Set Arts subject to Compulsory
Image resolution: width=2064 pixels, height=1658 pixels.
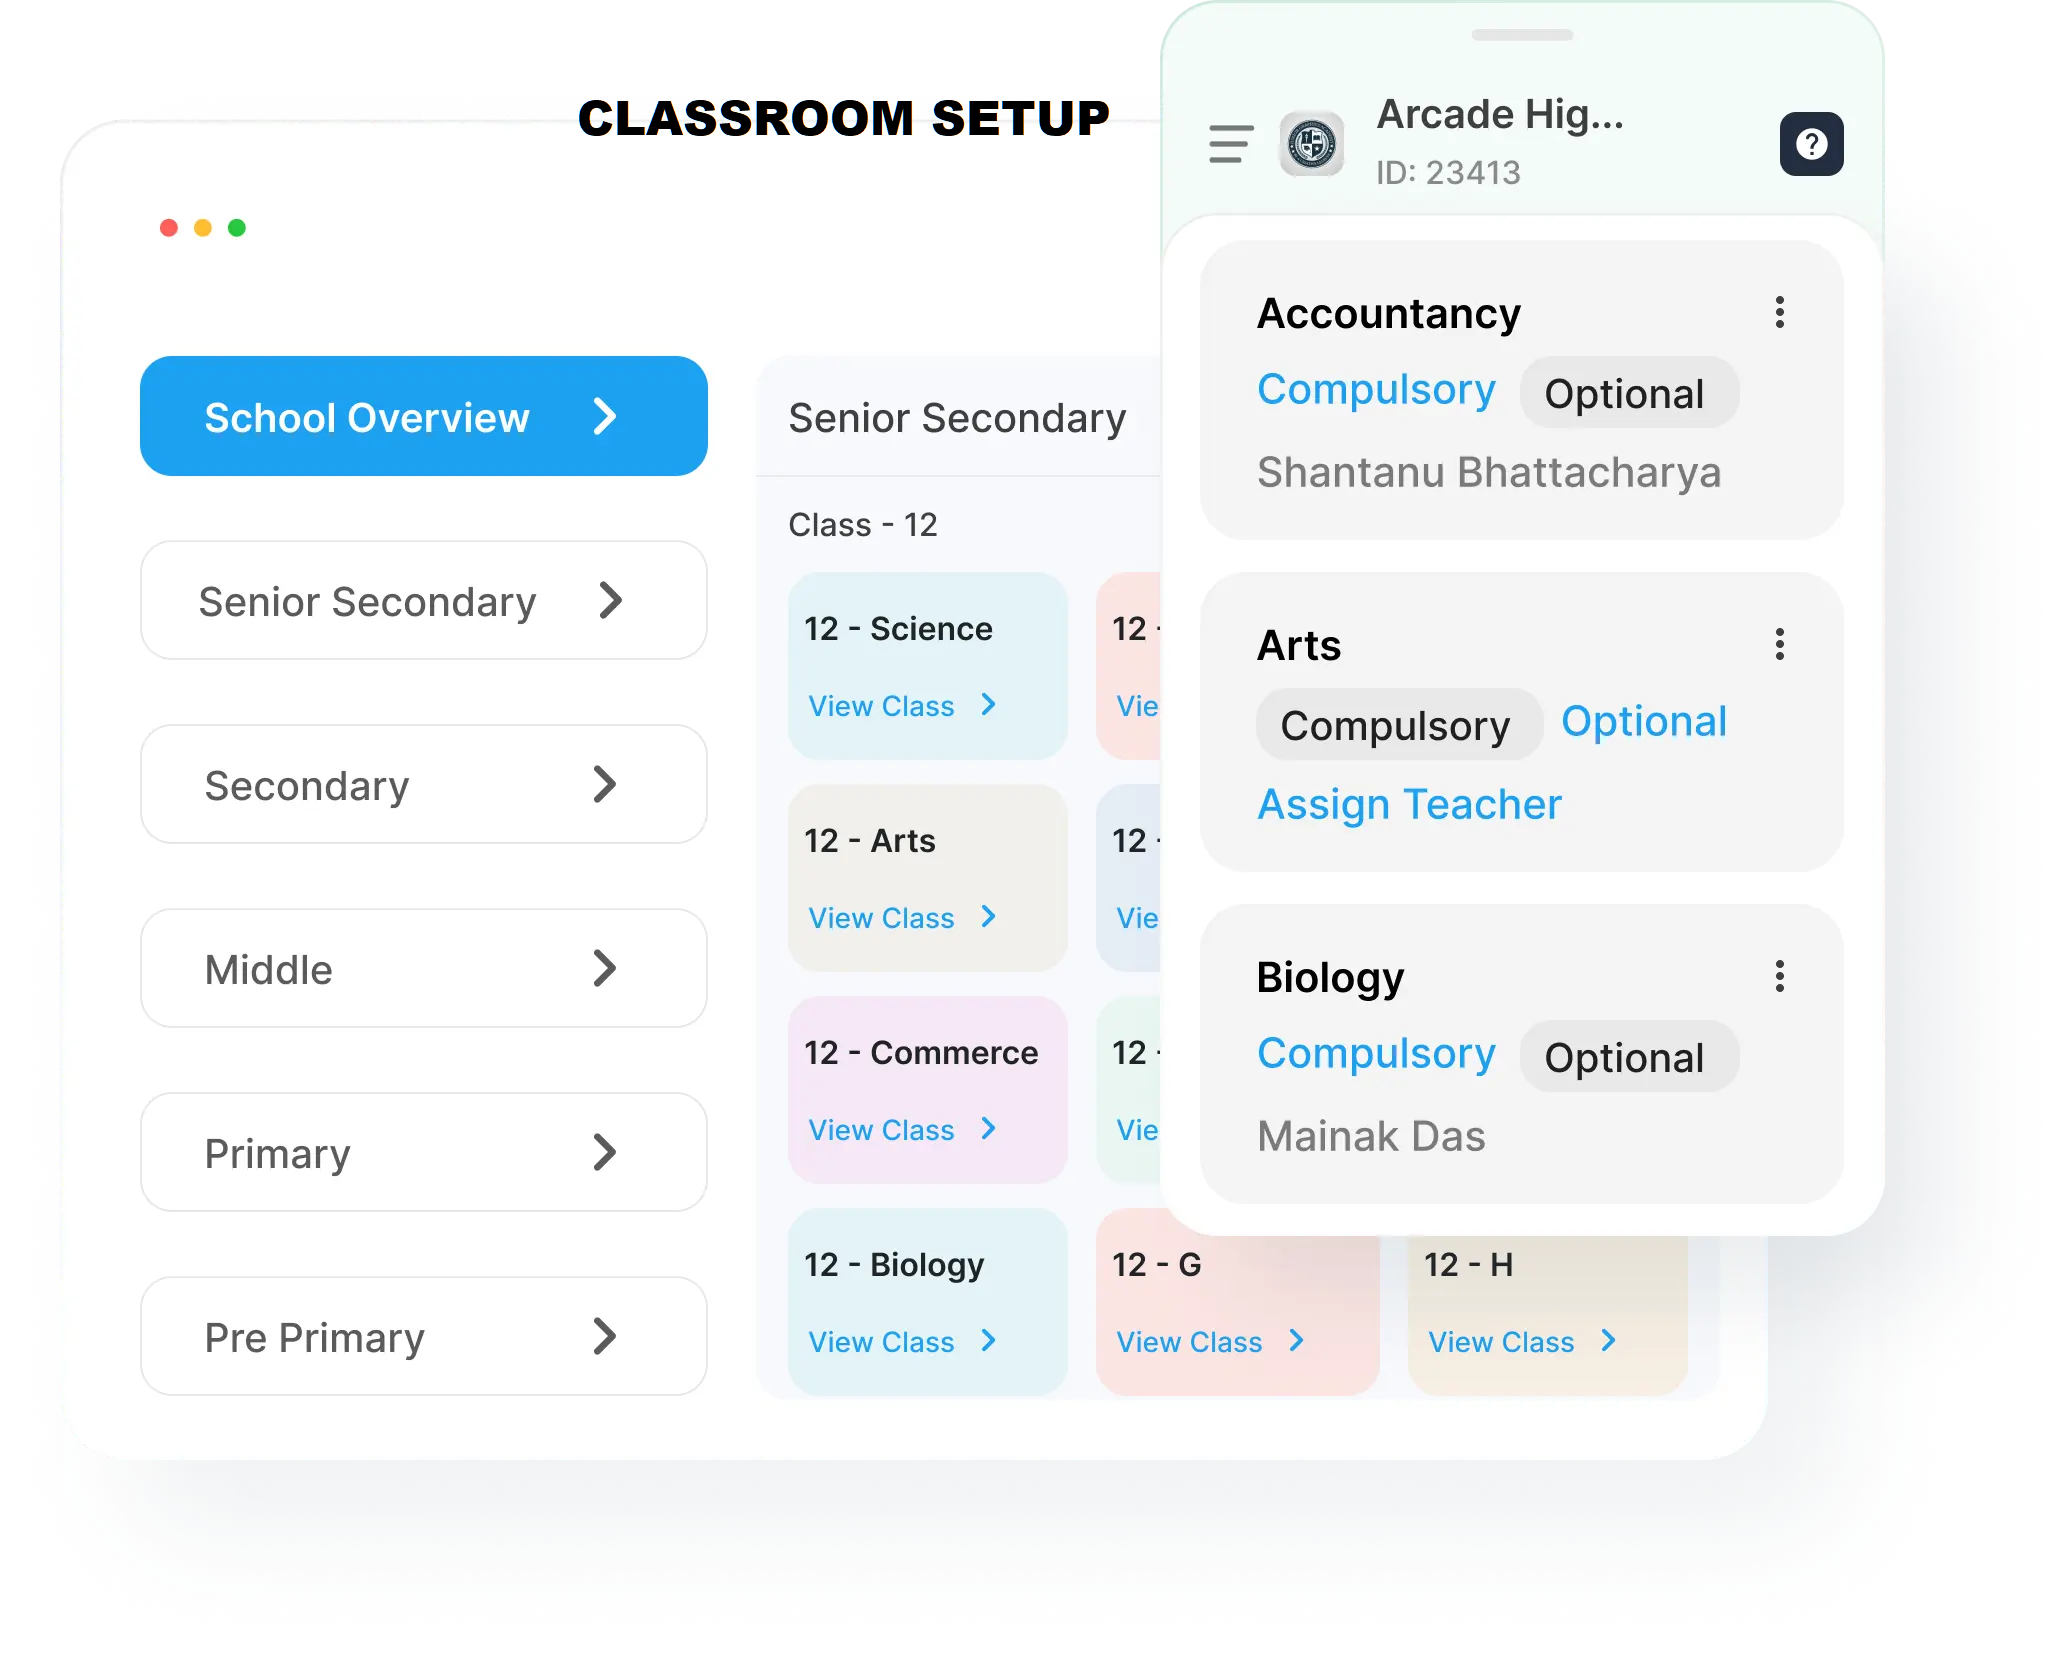tap(1396, 726)
